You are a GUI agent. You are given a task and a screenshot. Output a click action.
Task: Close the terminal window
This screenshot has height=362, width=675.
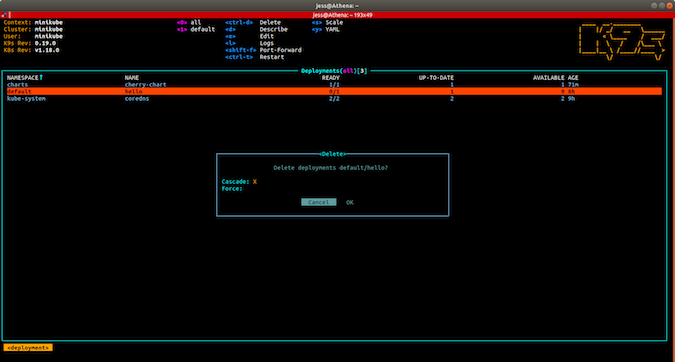[x=669, y=6]
